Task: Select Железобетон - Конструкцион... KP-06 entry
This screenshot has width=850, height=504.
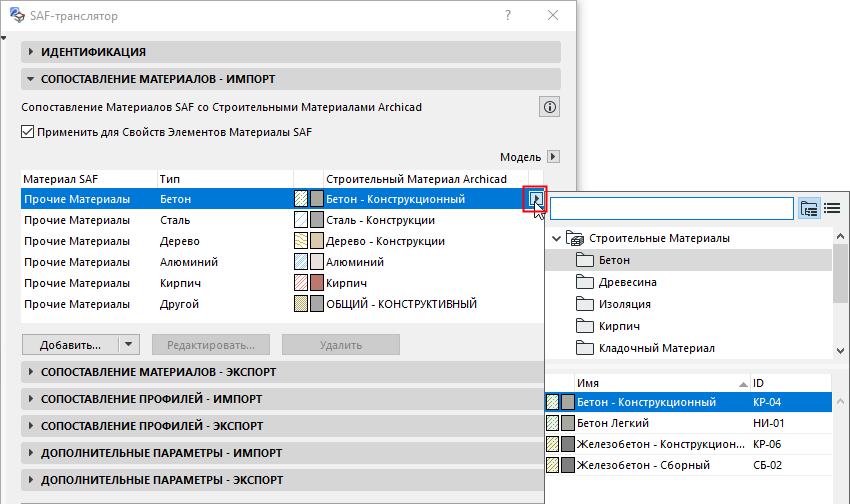Action: pos(688,444)
